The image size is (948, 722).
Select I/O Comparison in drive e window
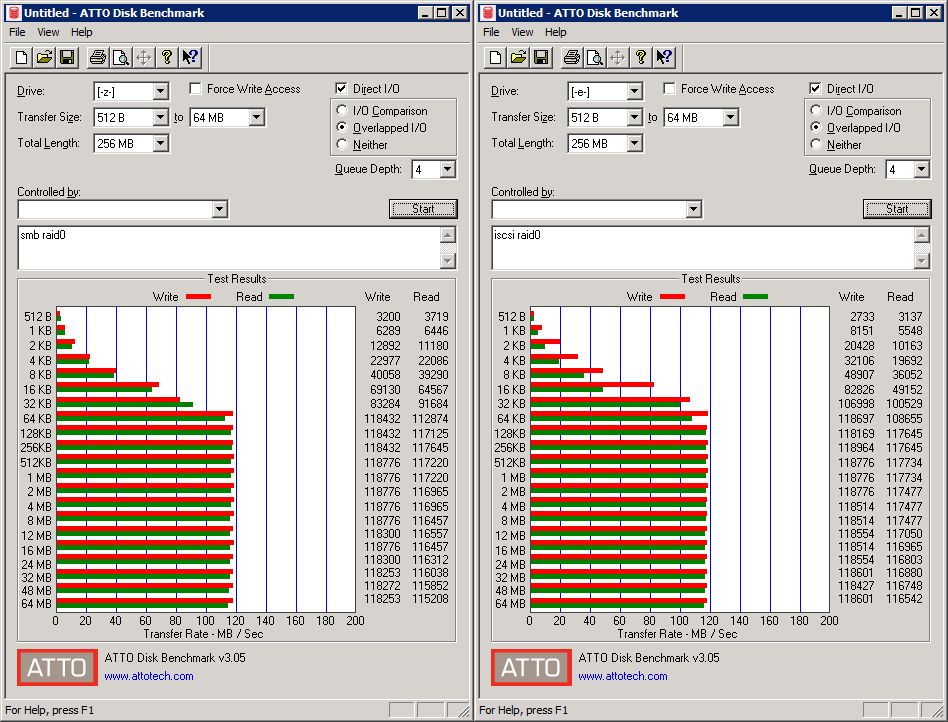[816, 111]
